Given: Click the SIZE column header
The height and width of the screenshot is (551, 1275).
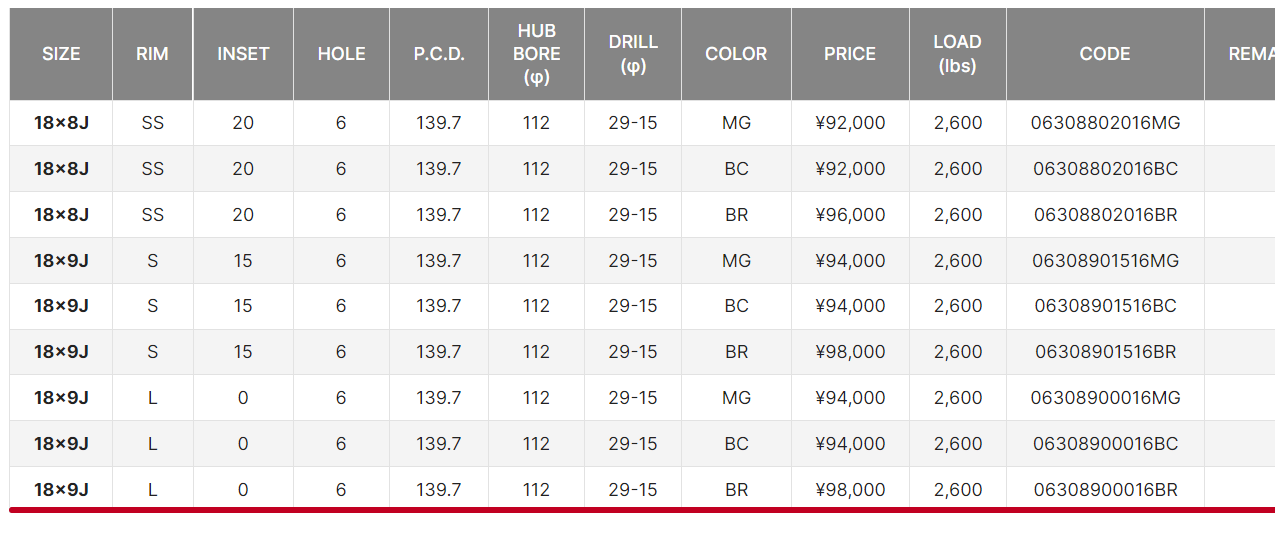Looking at the screenshot, I should (61, 54).
